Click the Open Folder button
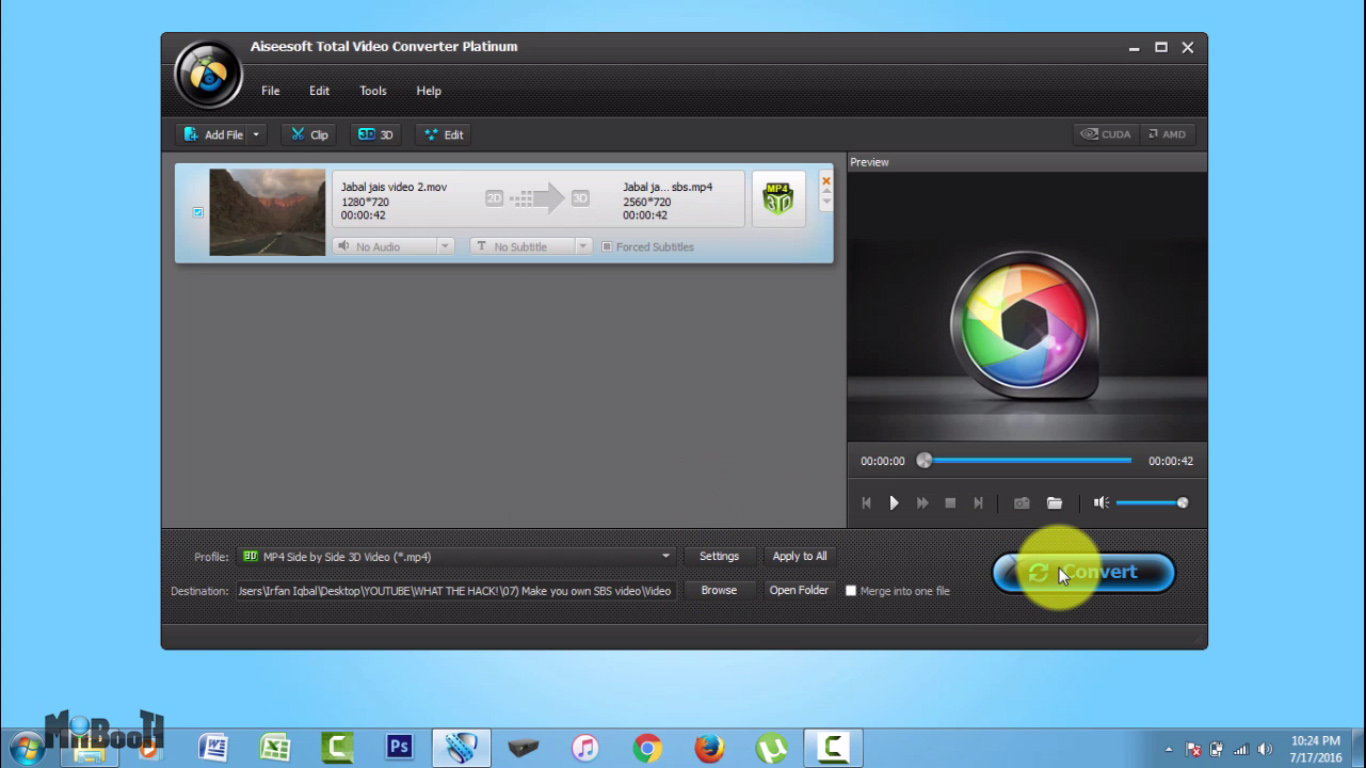 [799, 590]
